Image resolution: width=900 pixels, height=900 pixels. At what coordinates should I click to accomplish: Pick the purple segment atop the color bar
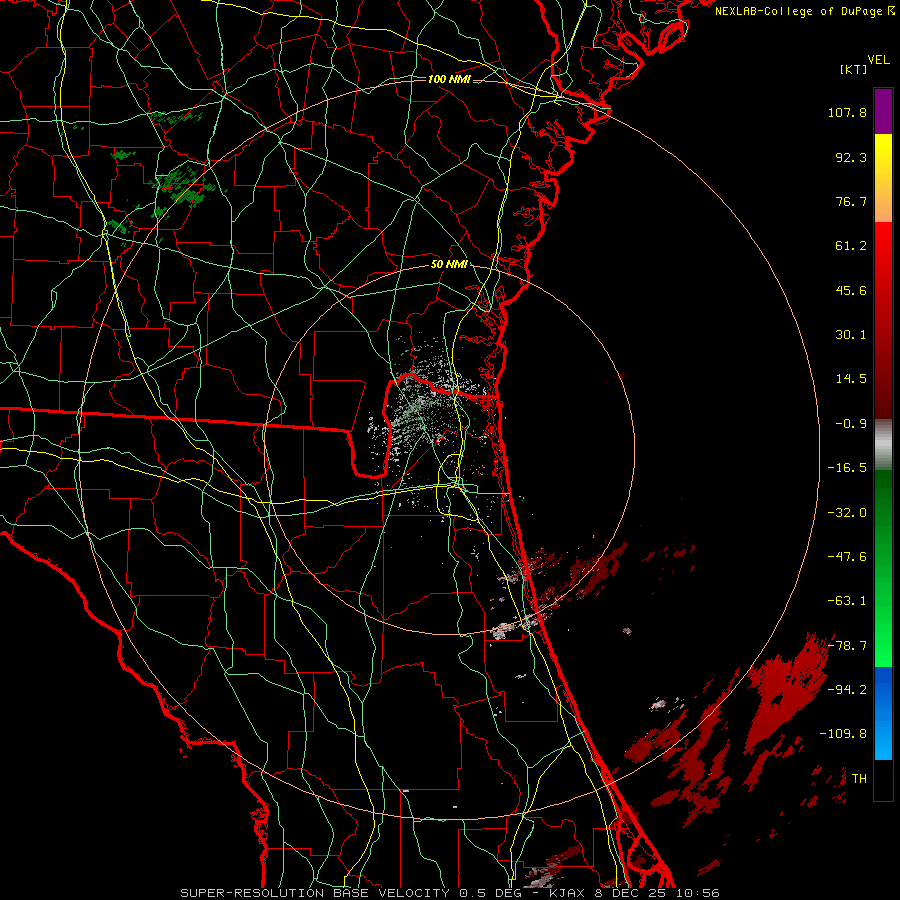point(883,112)
